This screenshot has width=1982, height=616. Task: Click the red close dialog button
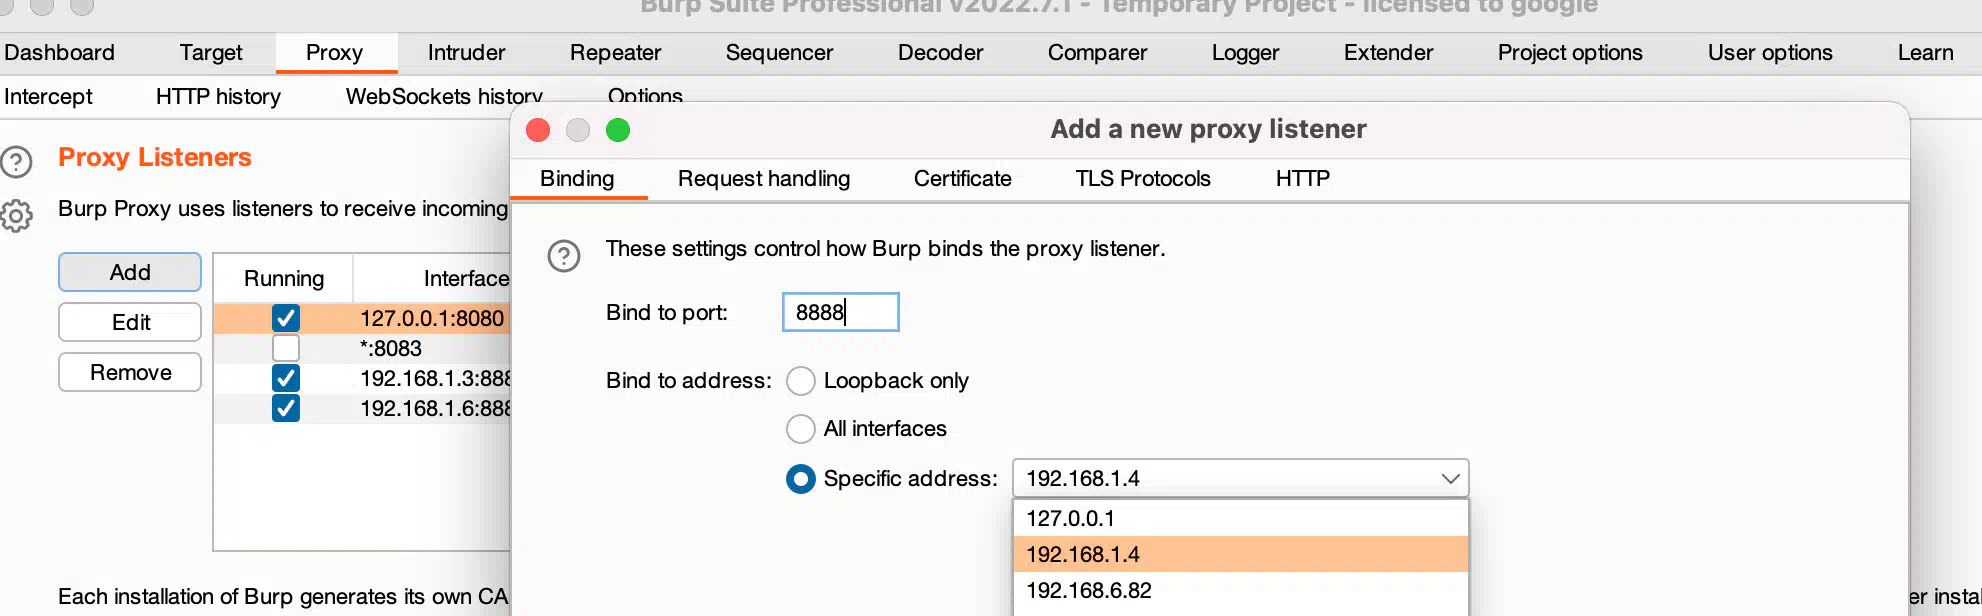(538, 130)
